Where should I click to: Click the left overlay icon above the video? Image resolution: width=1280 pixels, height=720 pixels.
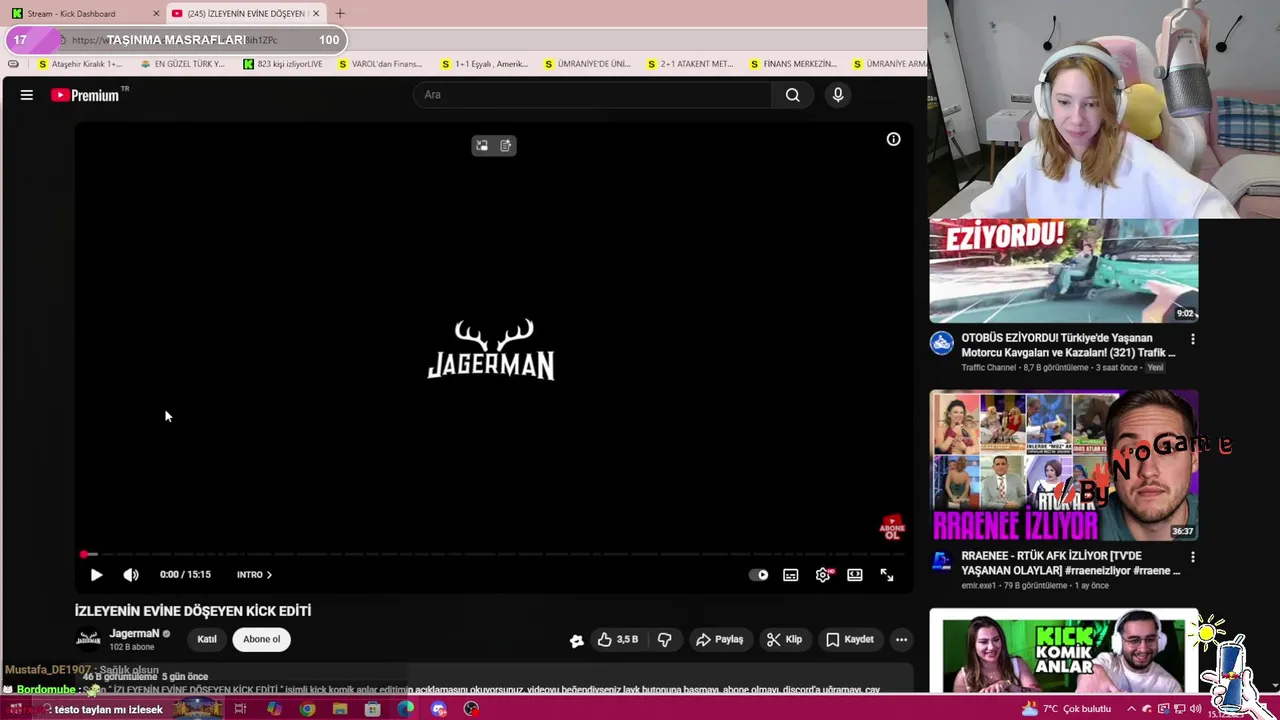point(482,146)
